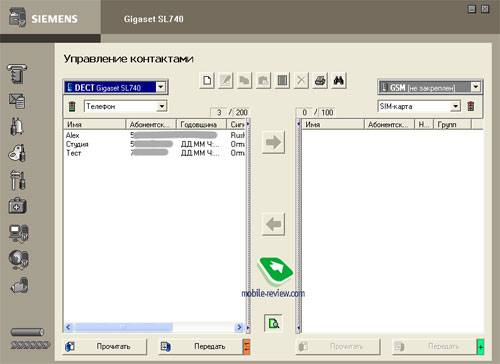
Task: Click the Имя column header in the right list
Action: click(x=333, y=124)
